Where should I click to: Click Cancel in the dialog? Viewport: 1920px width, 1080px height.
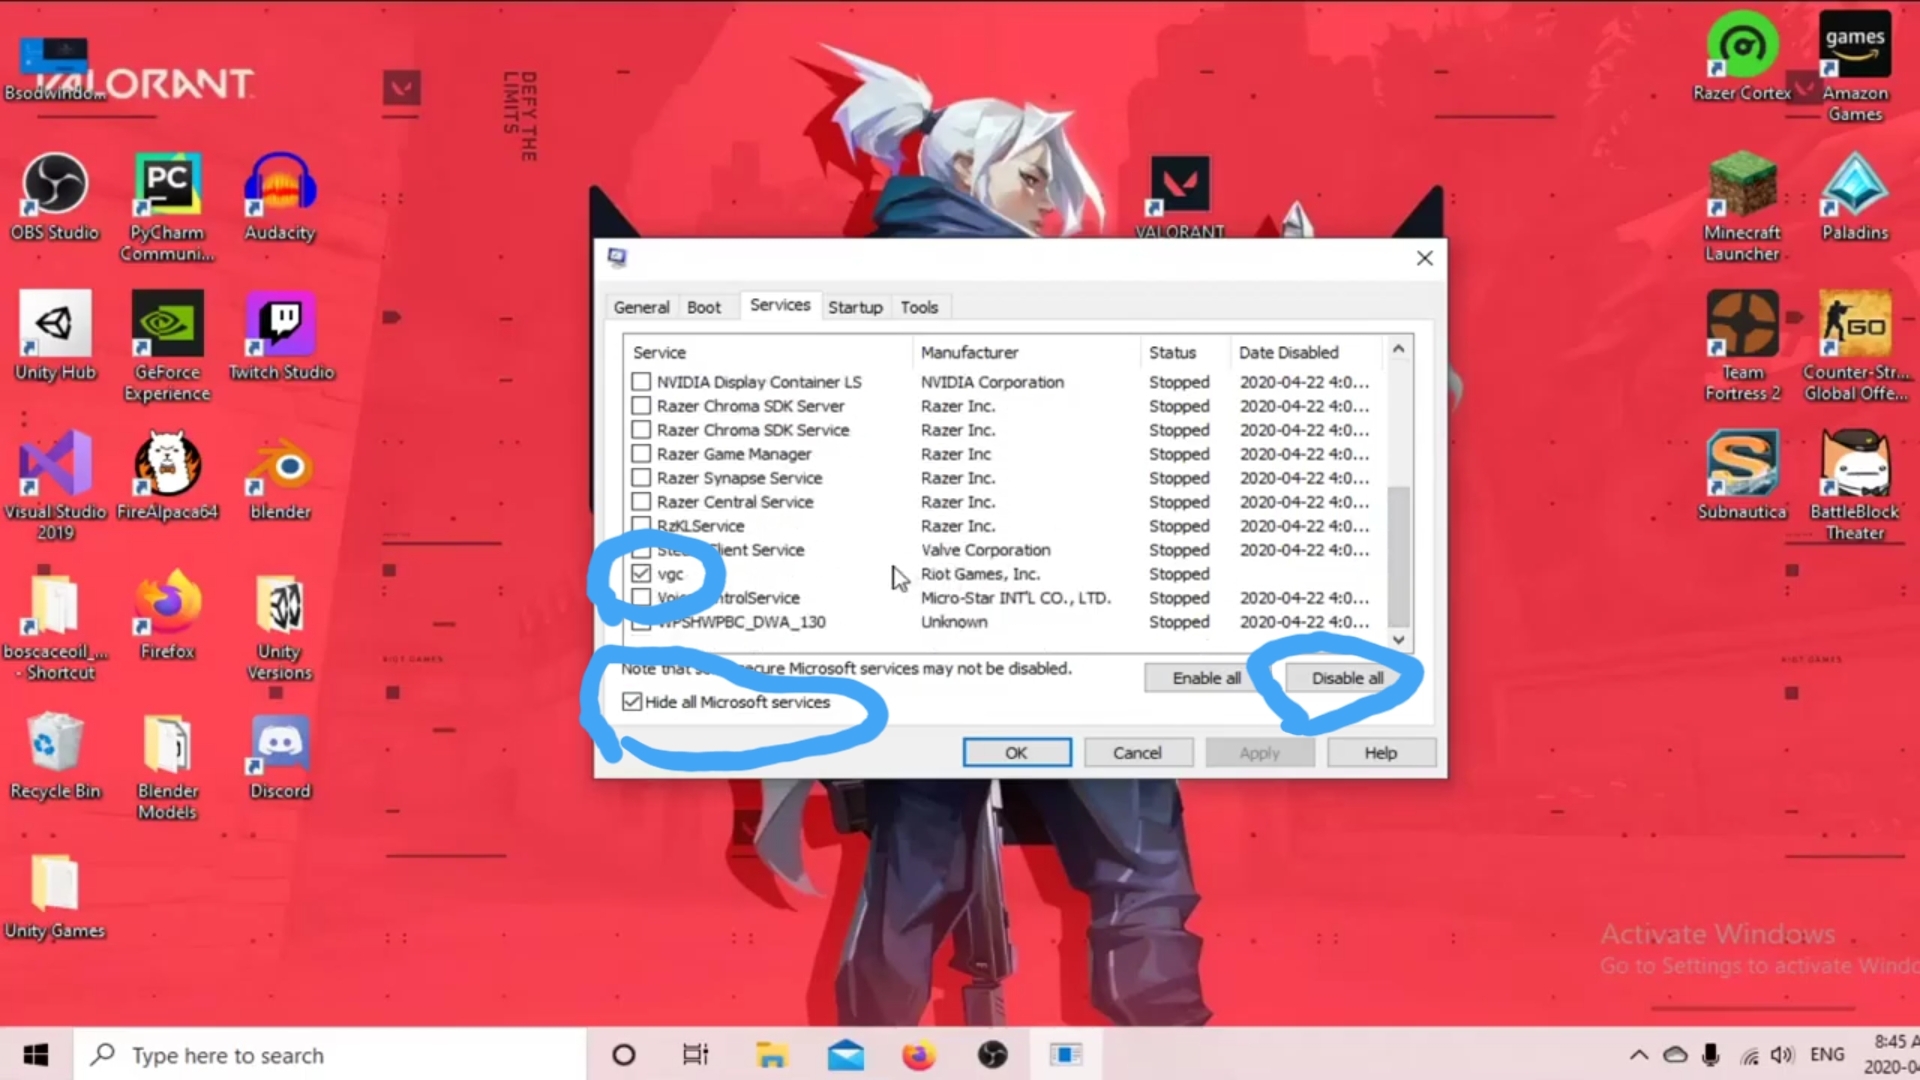coord(1138,753)
